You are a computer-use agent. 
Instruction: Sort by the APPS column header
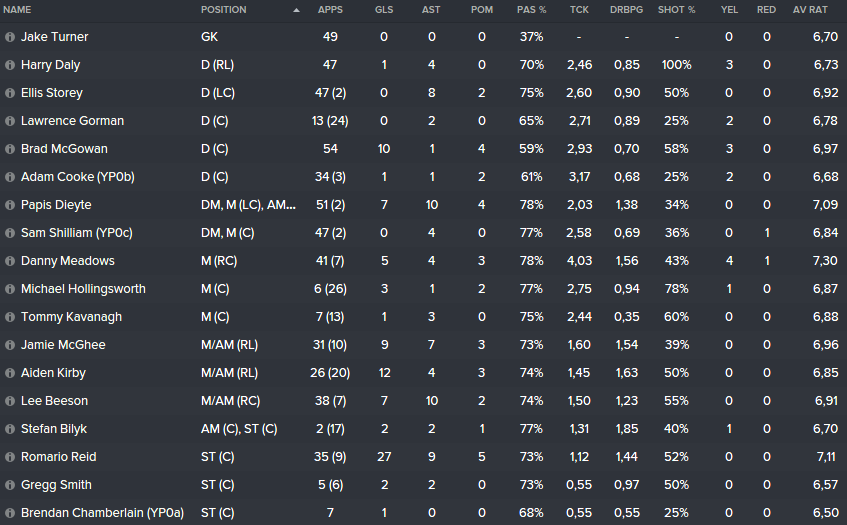coord(330,10)
